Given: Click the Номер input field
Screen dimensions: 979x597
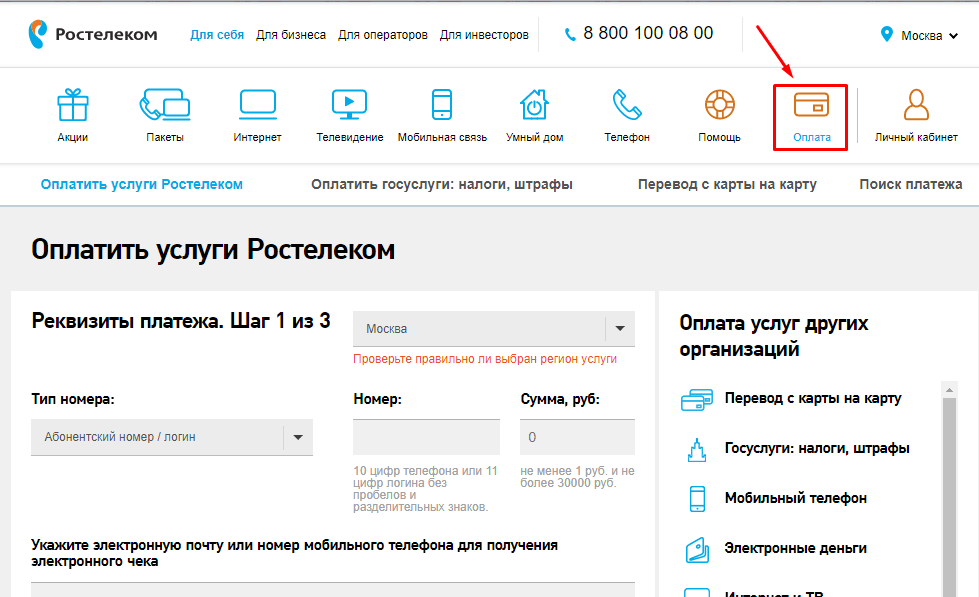Looking at the screenshot, I should pyautogui.click(x=426, y=437).
